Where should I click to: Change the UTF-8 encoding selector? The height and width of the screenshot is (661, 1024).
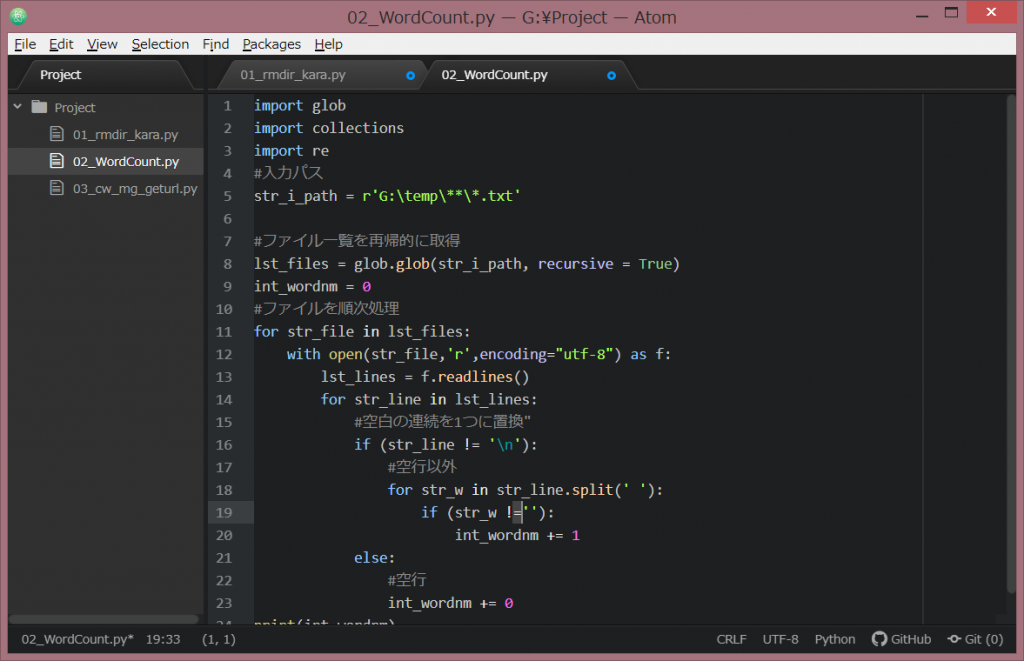tap(780, 639)
